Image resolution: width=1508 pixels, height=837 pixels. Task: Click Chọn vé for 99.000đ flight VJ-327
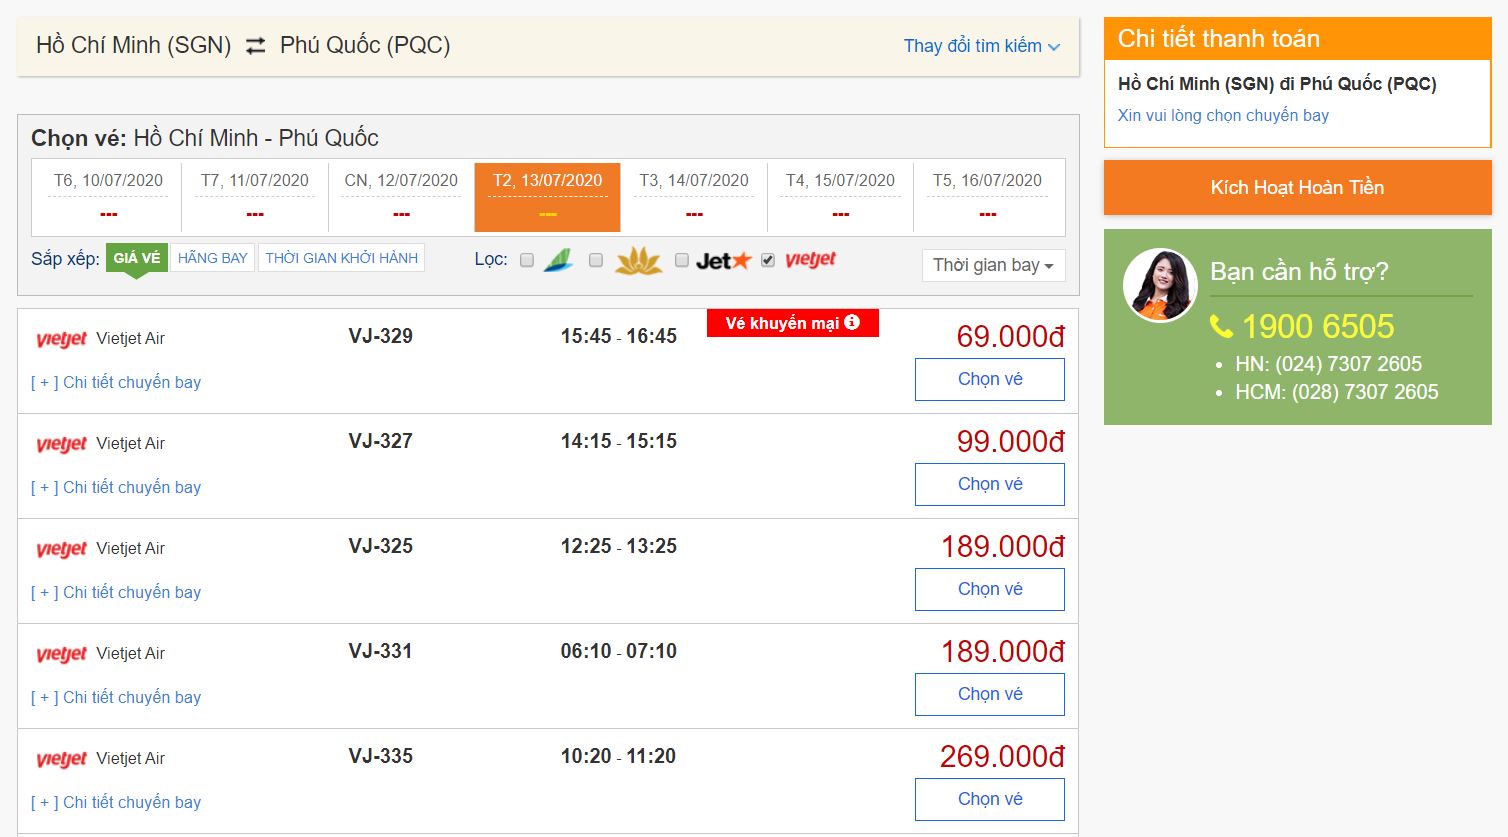coord(990,484)
